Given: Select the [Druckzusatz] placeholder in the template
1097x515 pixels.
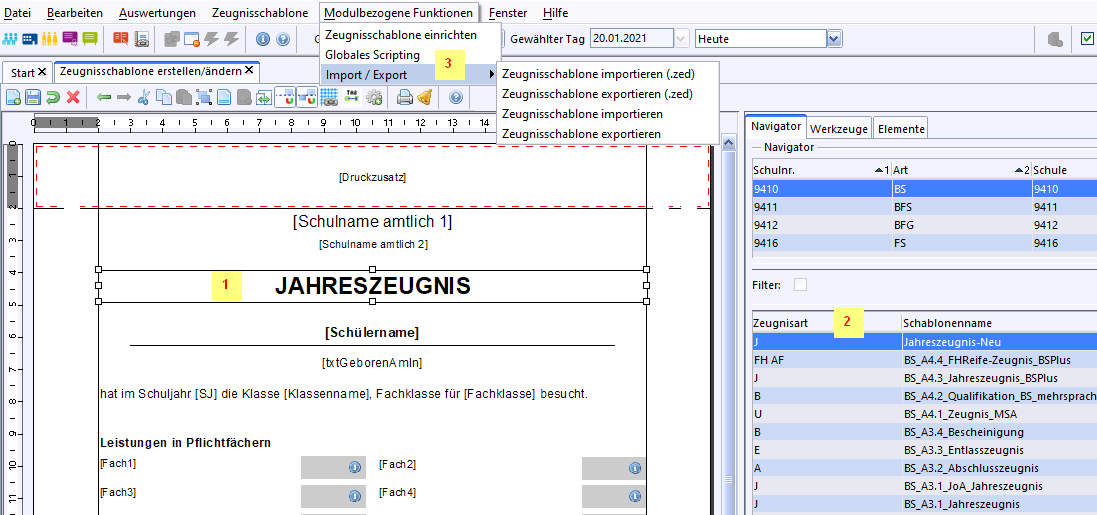Looking at the screenshot, I should [372, 177].
